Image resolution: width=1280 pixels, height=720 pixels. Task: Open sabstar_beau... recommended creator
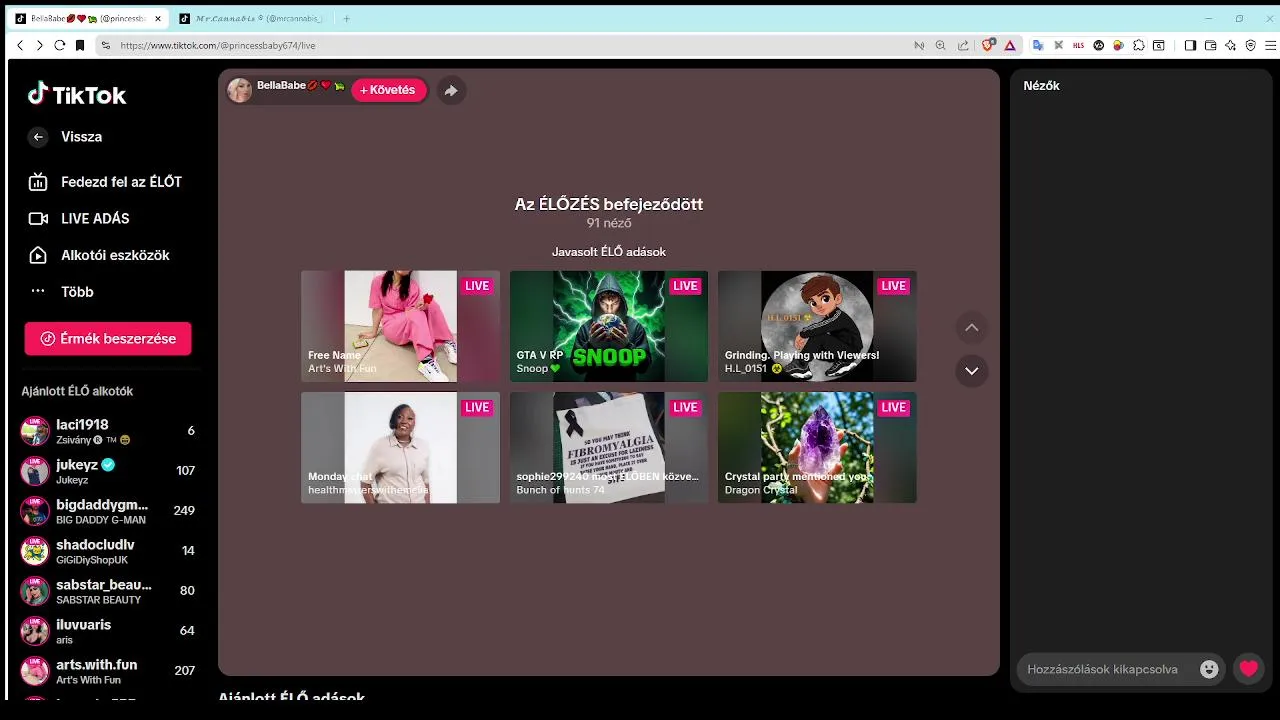click(108, 591)
